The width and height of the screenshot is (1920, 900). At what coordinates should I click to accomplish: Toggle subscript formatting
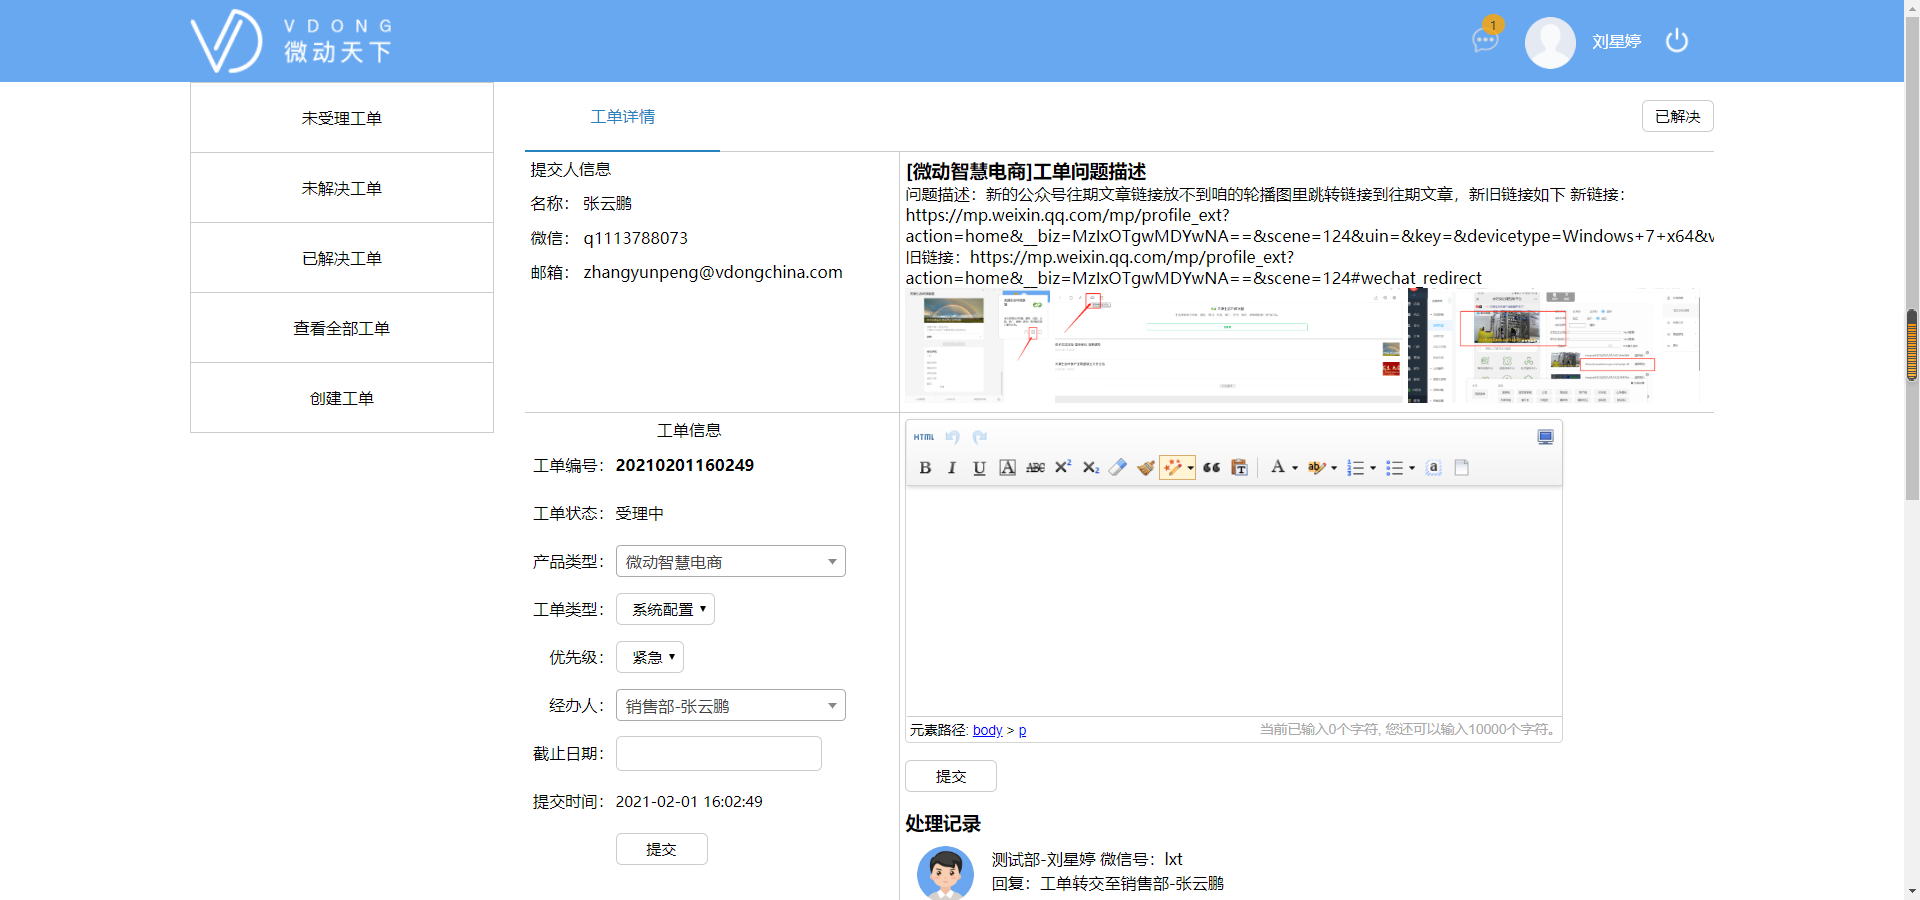pos(1091,467)
